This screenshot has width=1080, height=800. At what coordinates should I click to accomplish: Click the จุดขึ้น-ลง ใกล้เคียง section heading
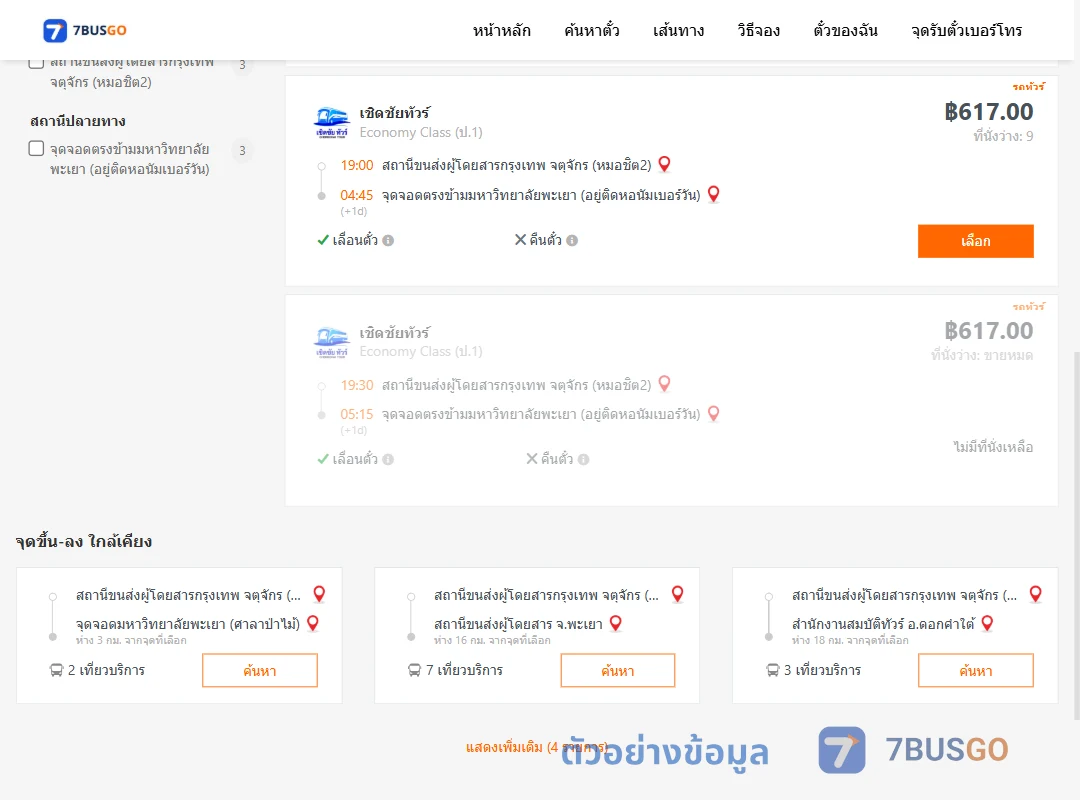[84, 542]
